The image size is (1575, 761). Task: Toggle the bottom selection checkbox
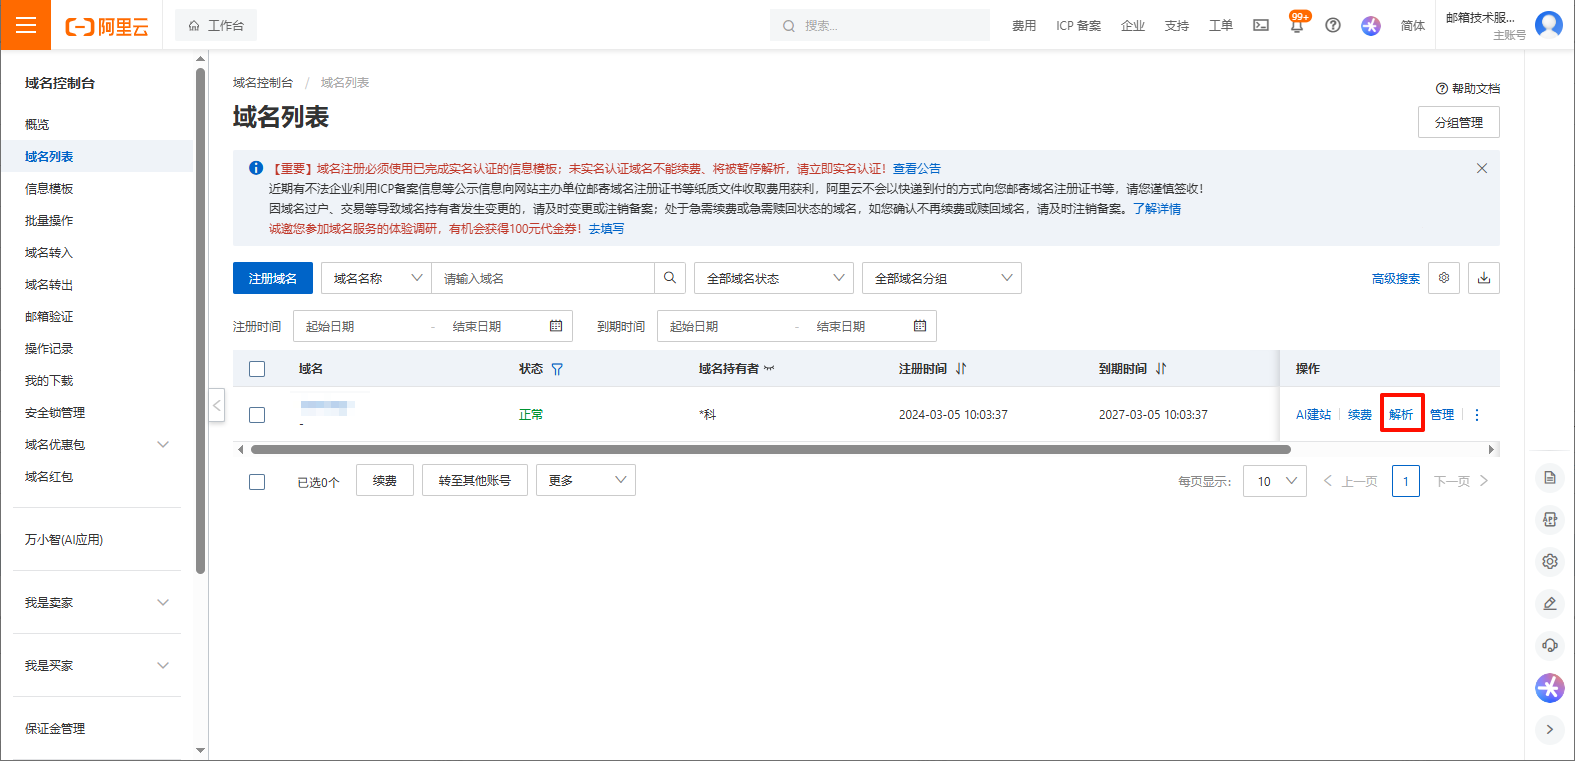[257, 482]
